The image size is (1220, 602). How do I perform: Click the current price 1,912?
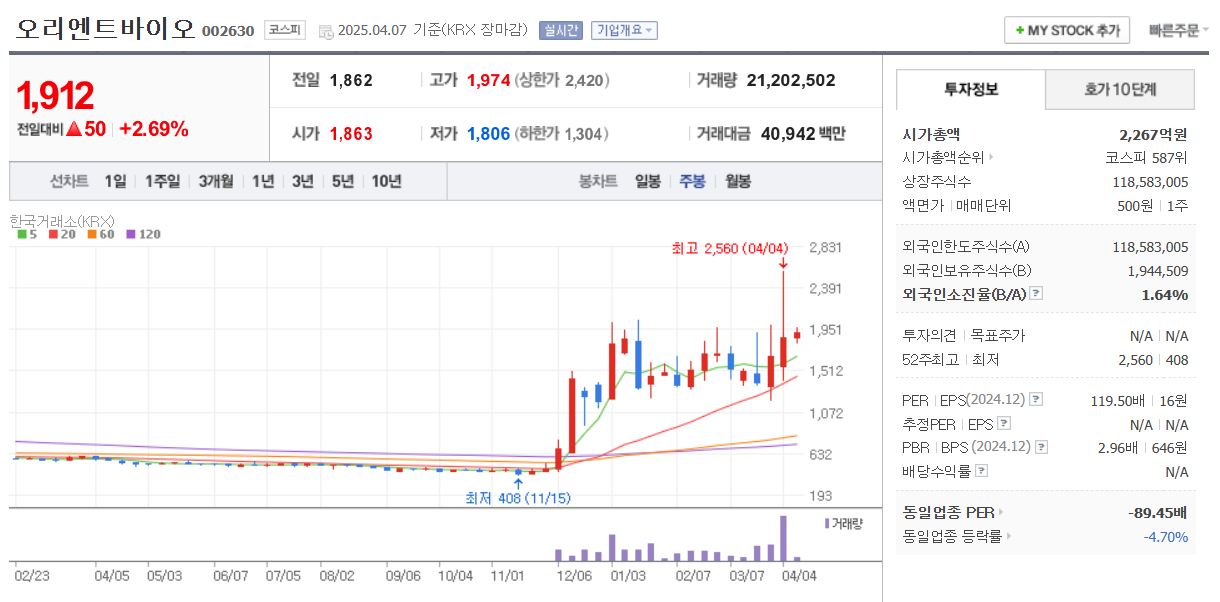pyautogui.click(x=55, y=96)
